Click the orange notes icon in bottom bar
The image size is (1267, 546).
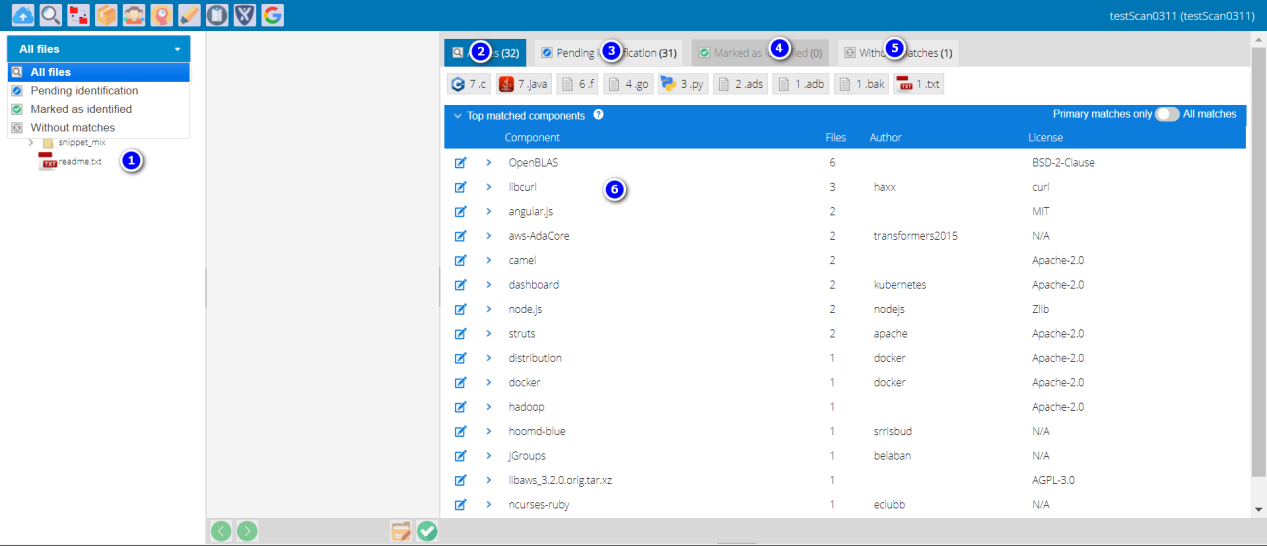(401, 532)
